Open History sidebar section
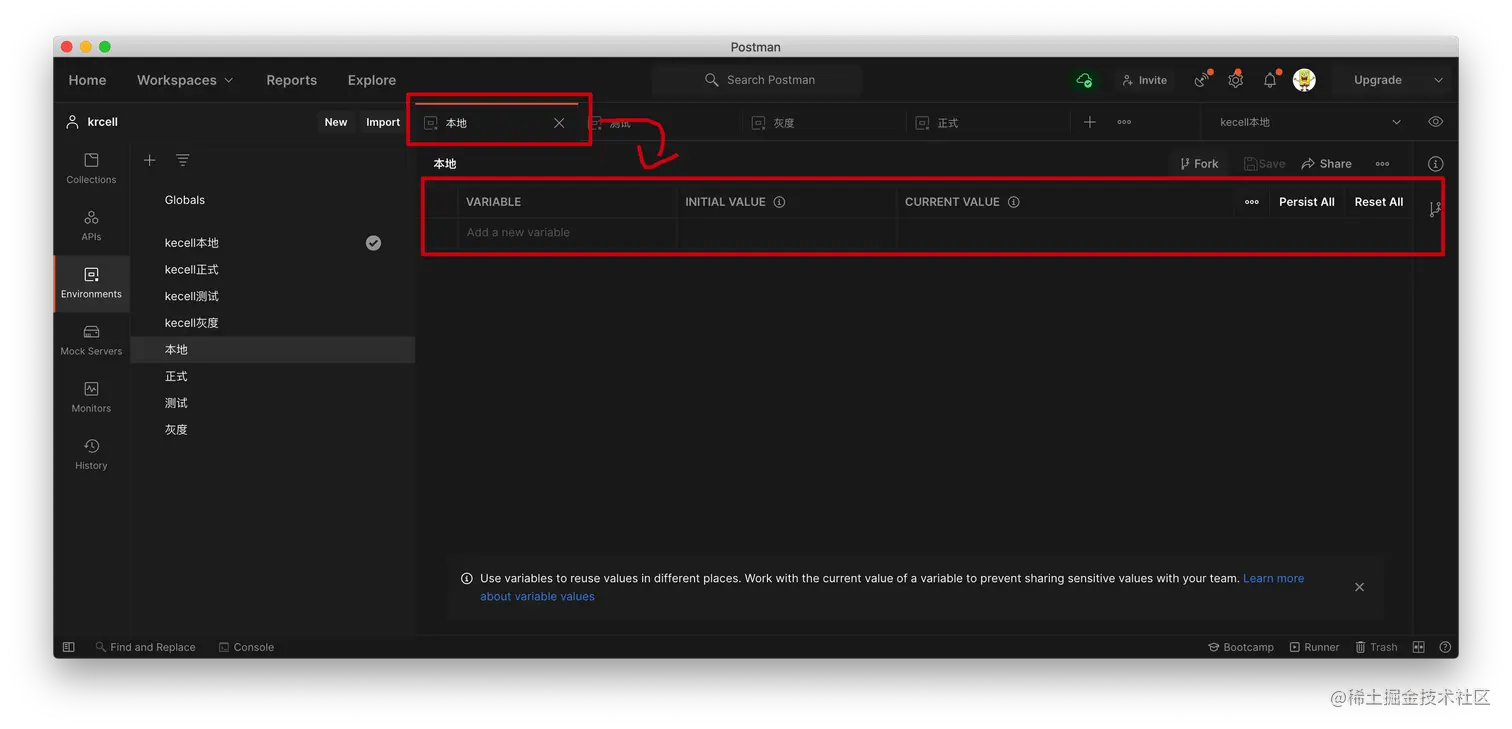 click(91, 454)
